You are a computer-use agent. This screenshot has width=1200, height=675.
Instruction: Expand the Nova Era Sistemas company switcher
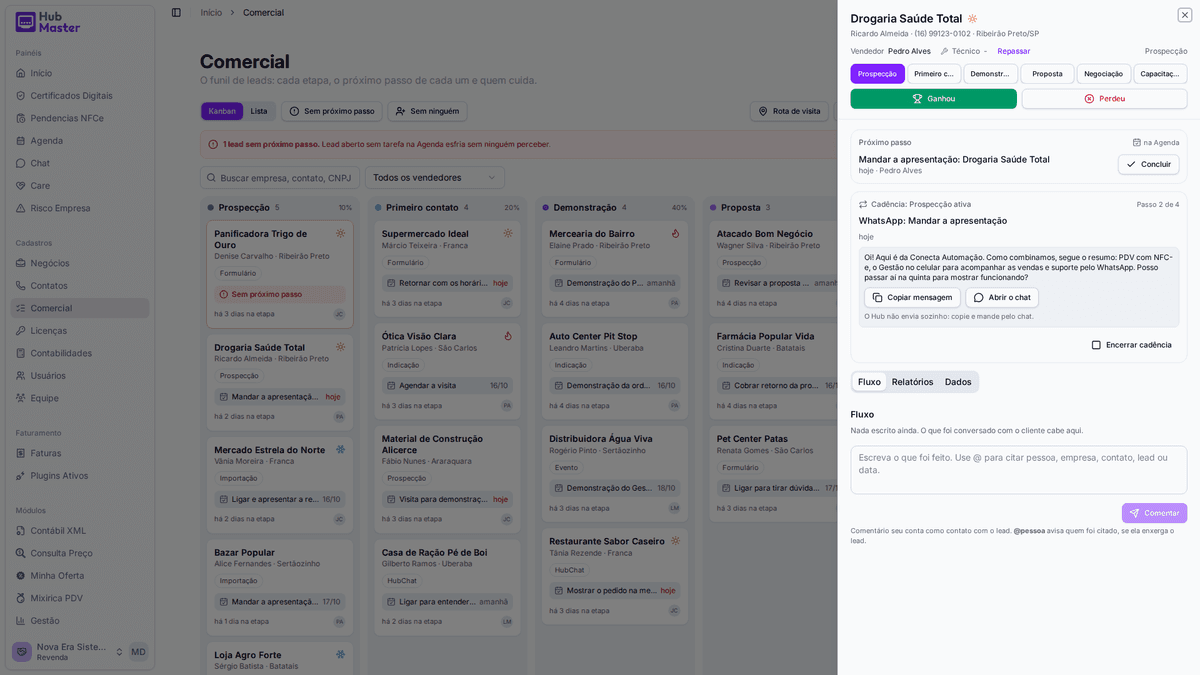pyautogui.click(x=67, y=652)
